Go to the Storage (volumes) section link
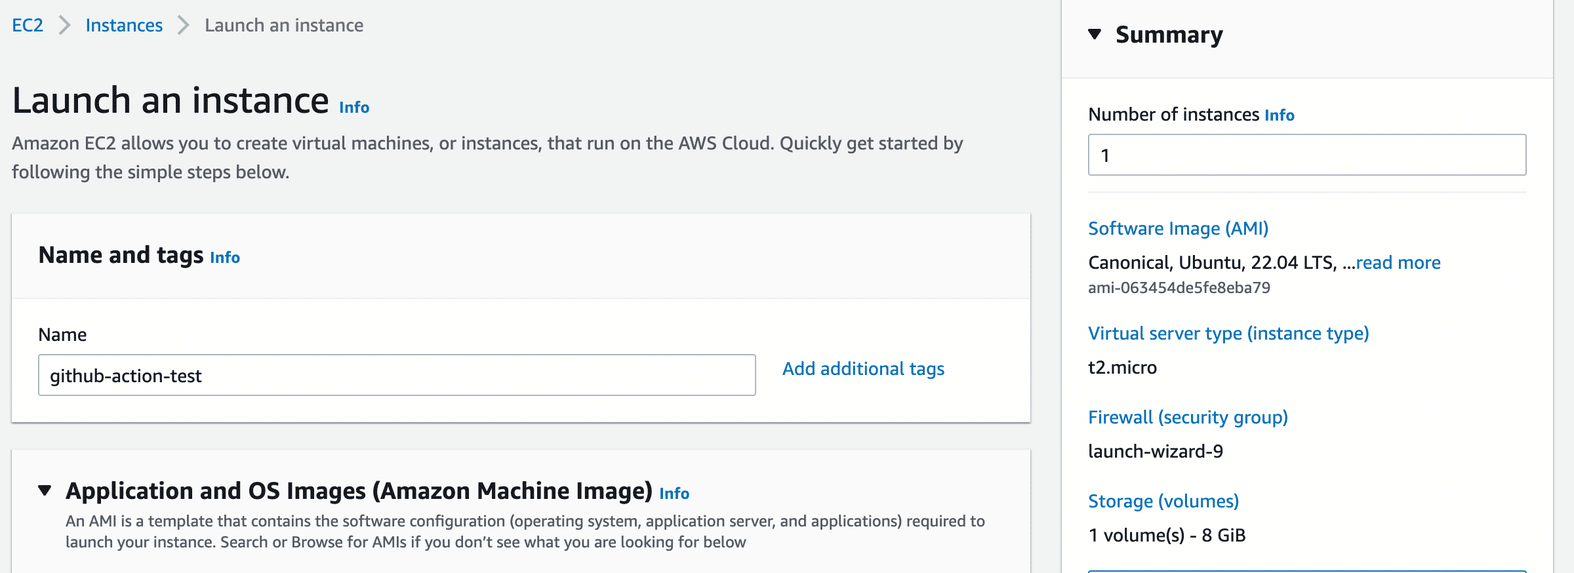The height and width of the screenshot is (573, 1574). pos(1163,501)
